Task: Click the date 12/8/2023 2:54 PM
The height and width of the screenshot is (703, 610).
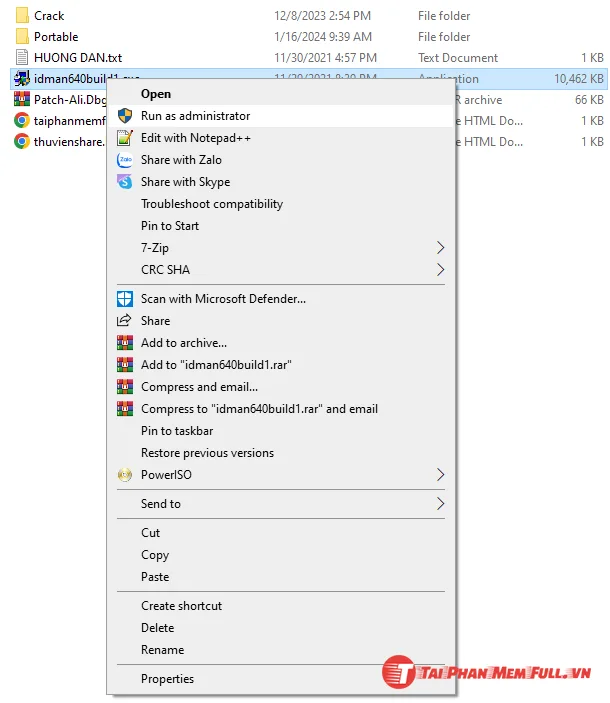Action: pyautogui.click(x=323, y=16)
